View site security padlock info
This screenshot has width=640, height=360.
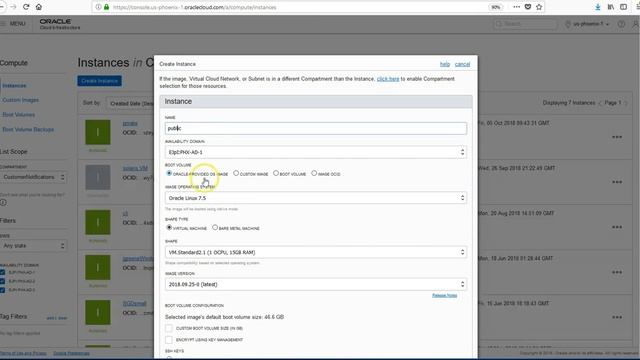coord(107,7)
